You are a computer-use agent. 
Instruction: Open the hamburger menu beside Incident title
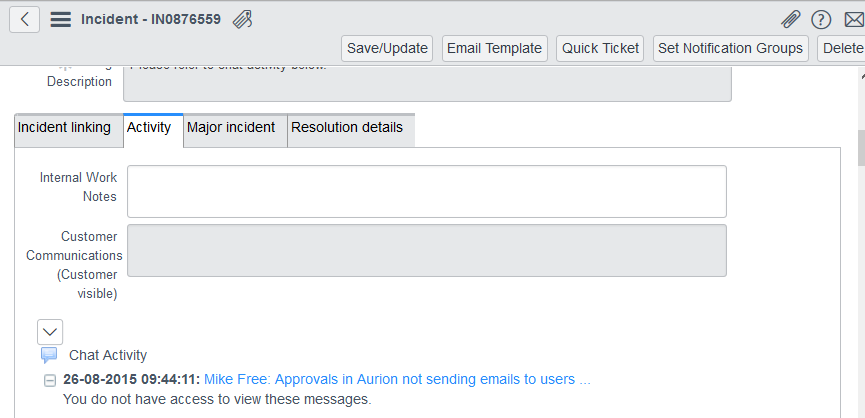point(61,20)
